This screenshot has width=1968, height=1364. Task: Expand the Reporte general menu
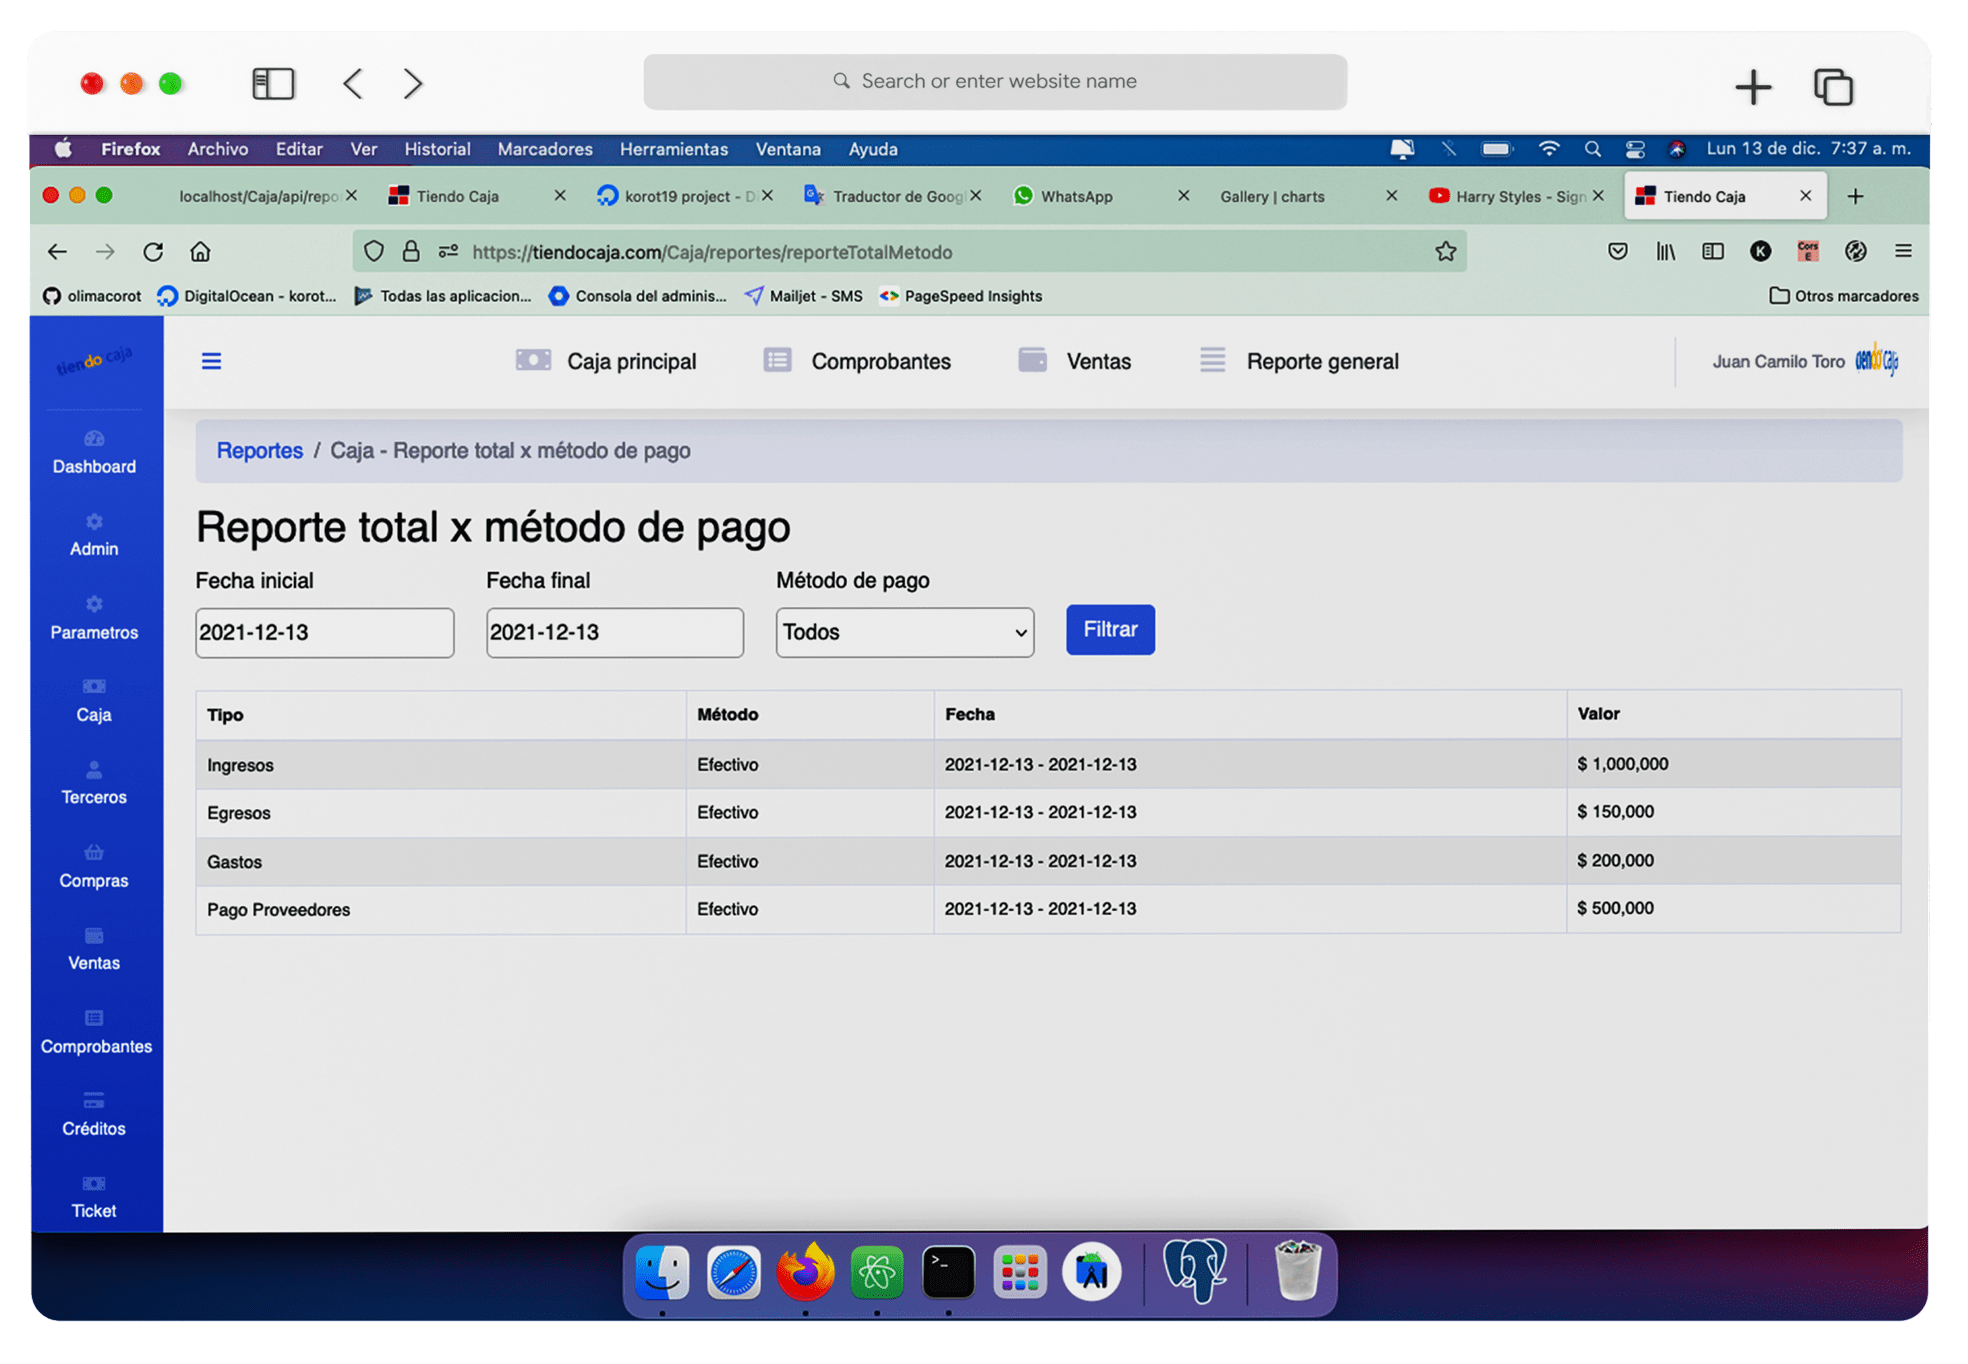[1322, 360]
